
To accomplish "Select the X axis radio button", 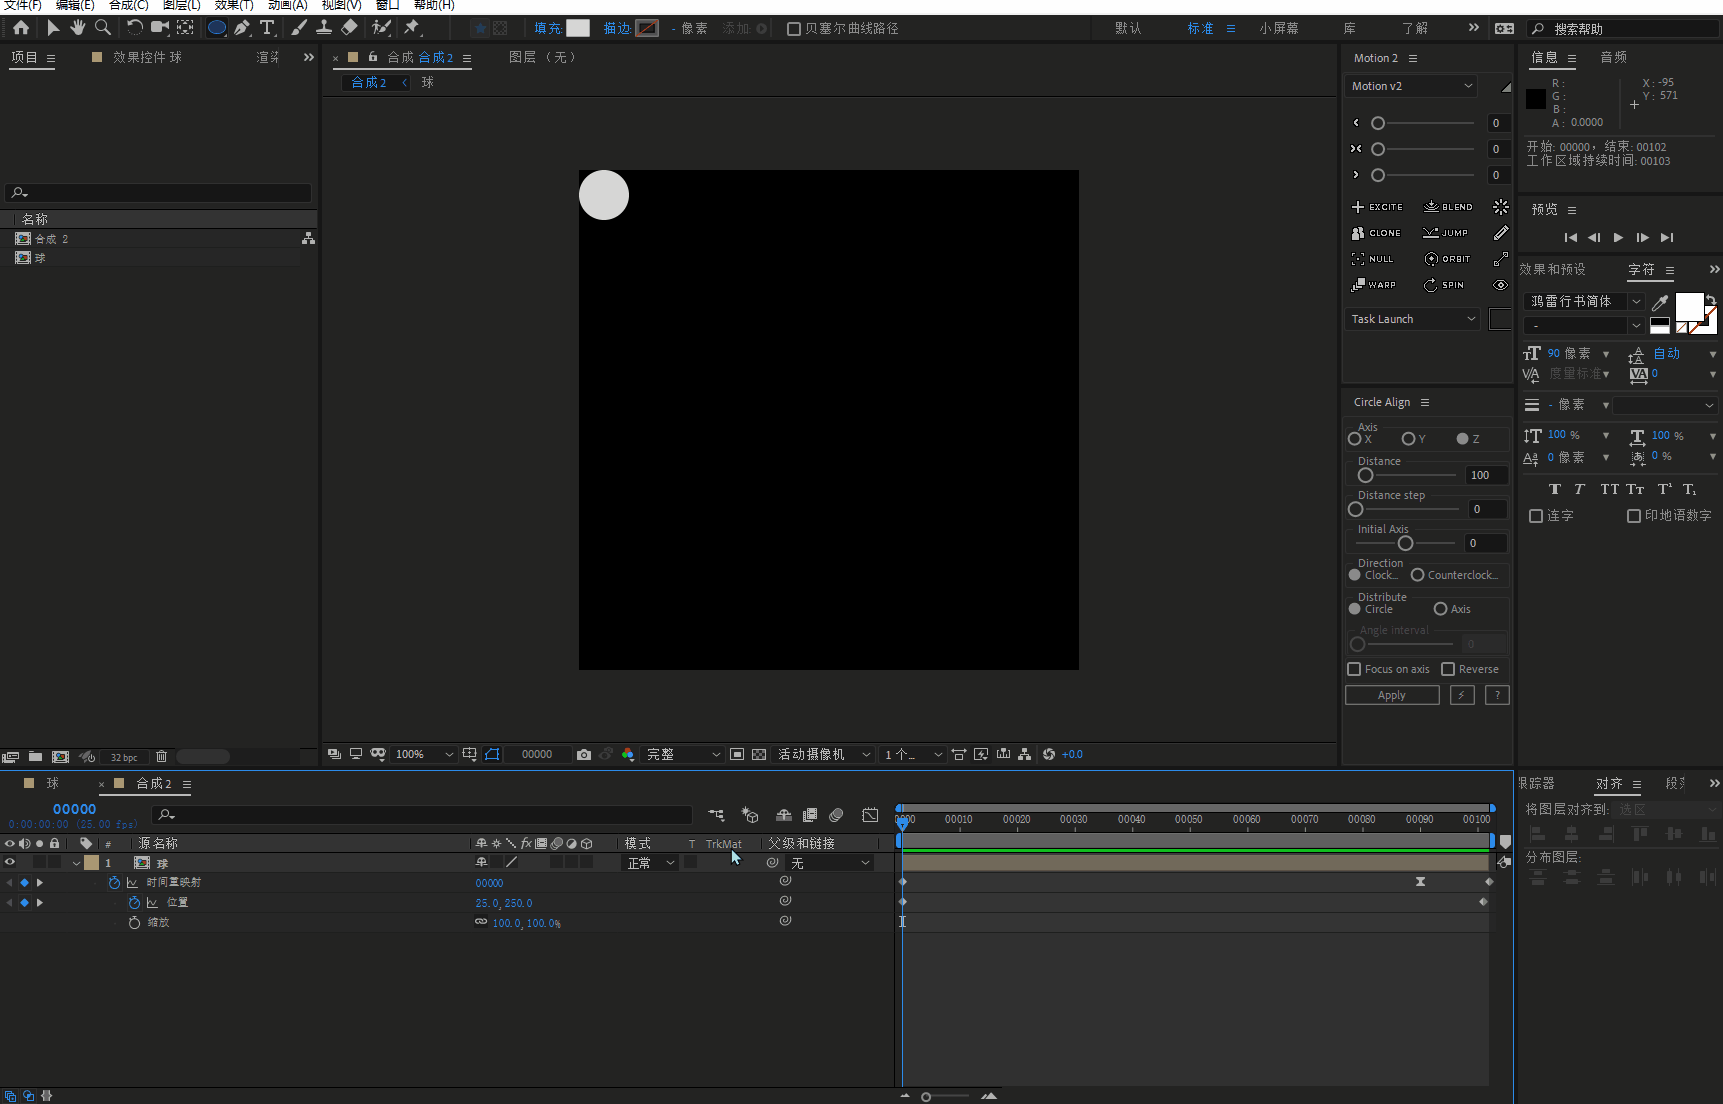I will [1354, 439].
